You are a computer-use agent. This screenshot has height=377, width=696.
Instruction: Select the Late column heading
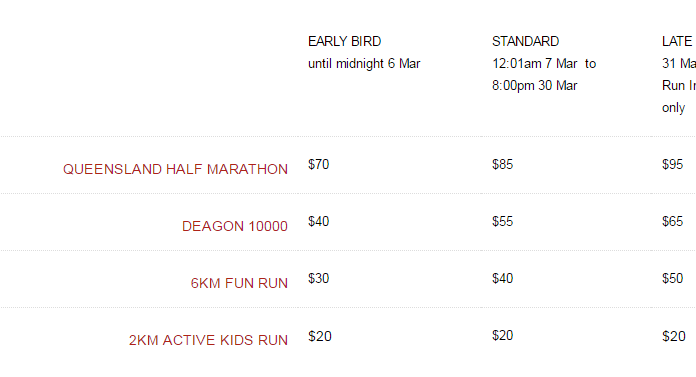pyautogui.click(x=677, y=41)
